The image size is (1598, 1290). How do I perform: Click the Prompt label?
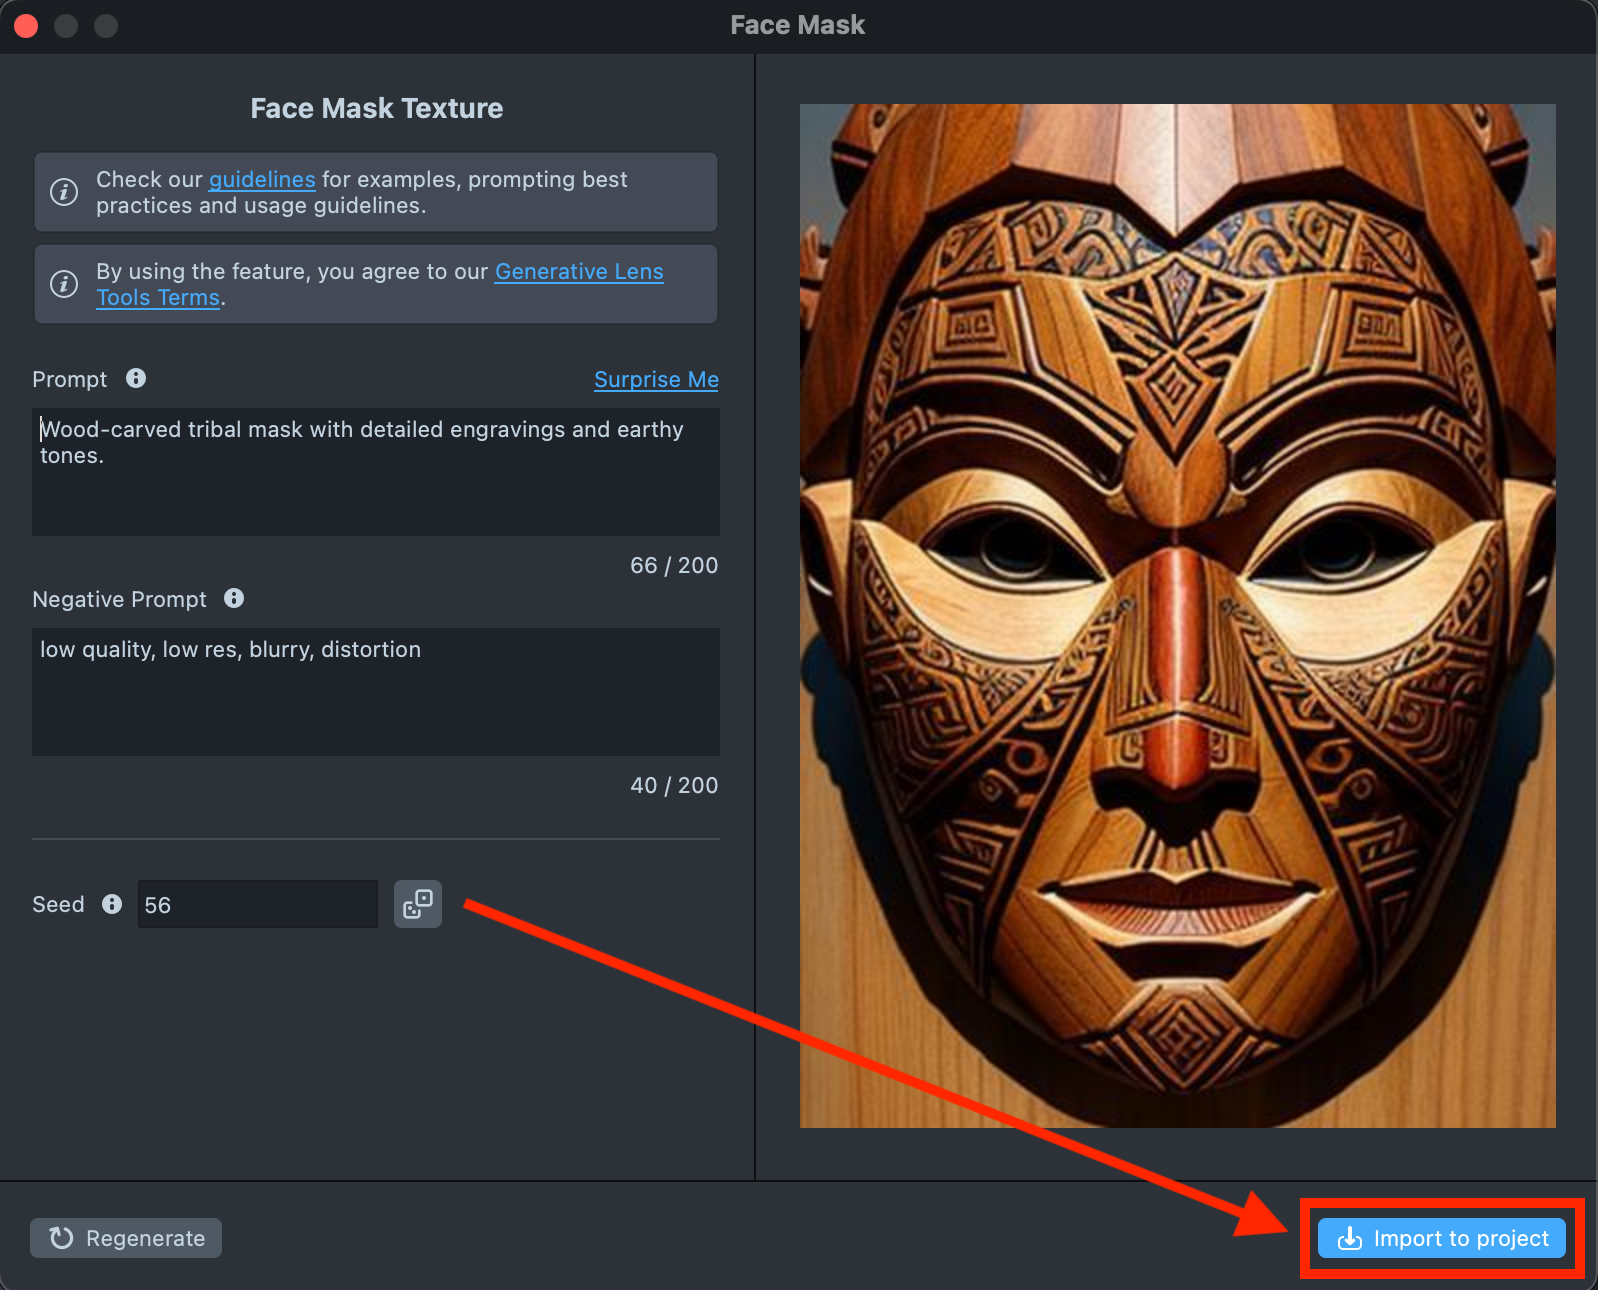click(70, 380)
